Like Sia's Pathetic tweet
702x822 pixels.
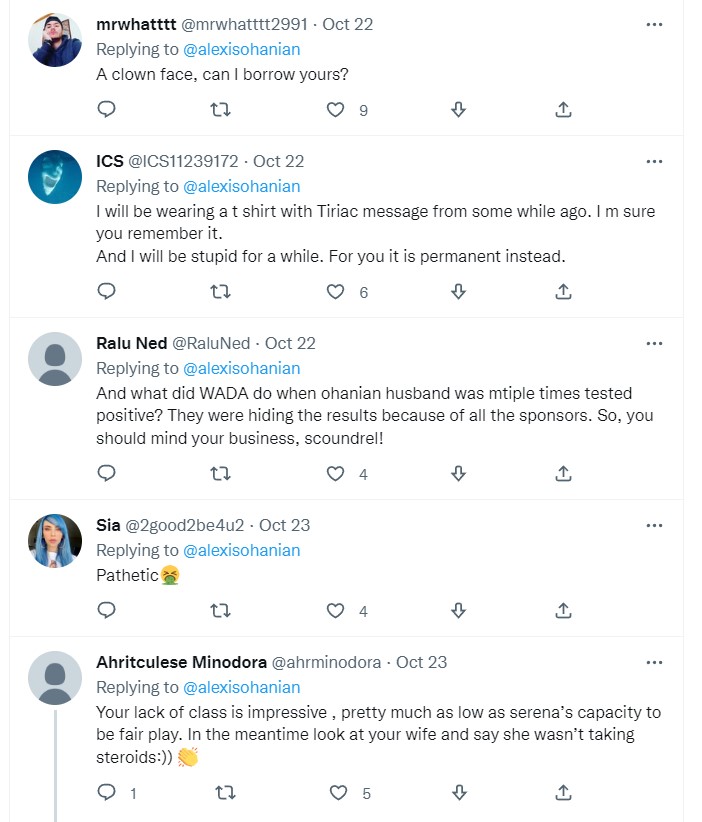336,610
